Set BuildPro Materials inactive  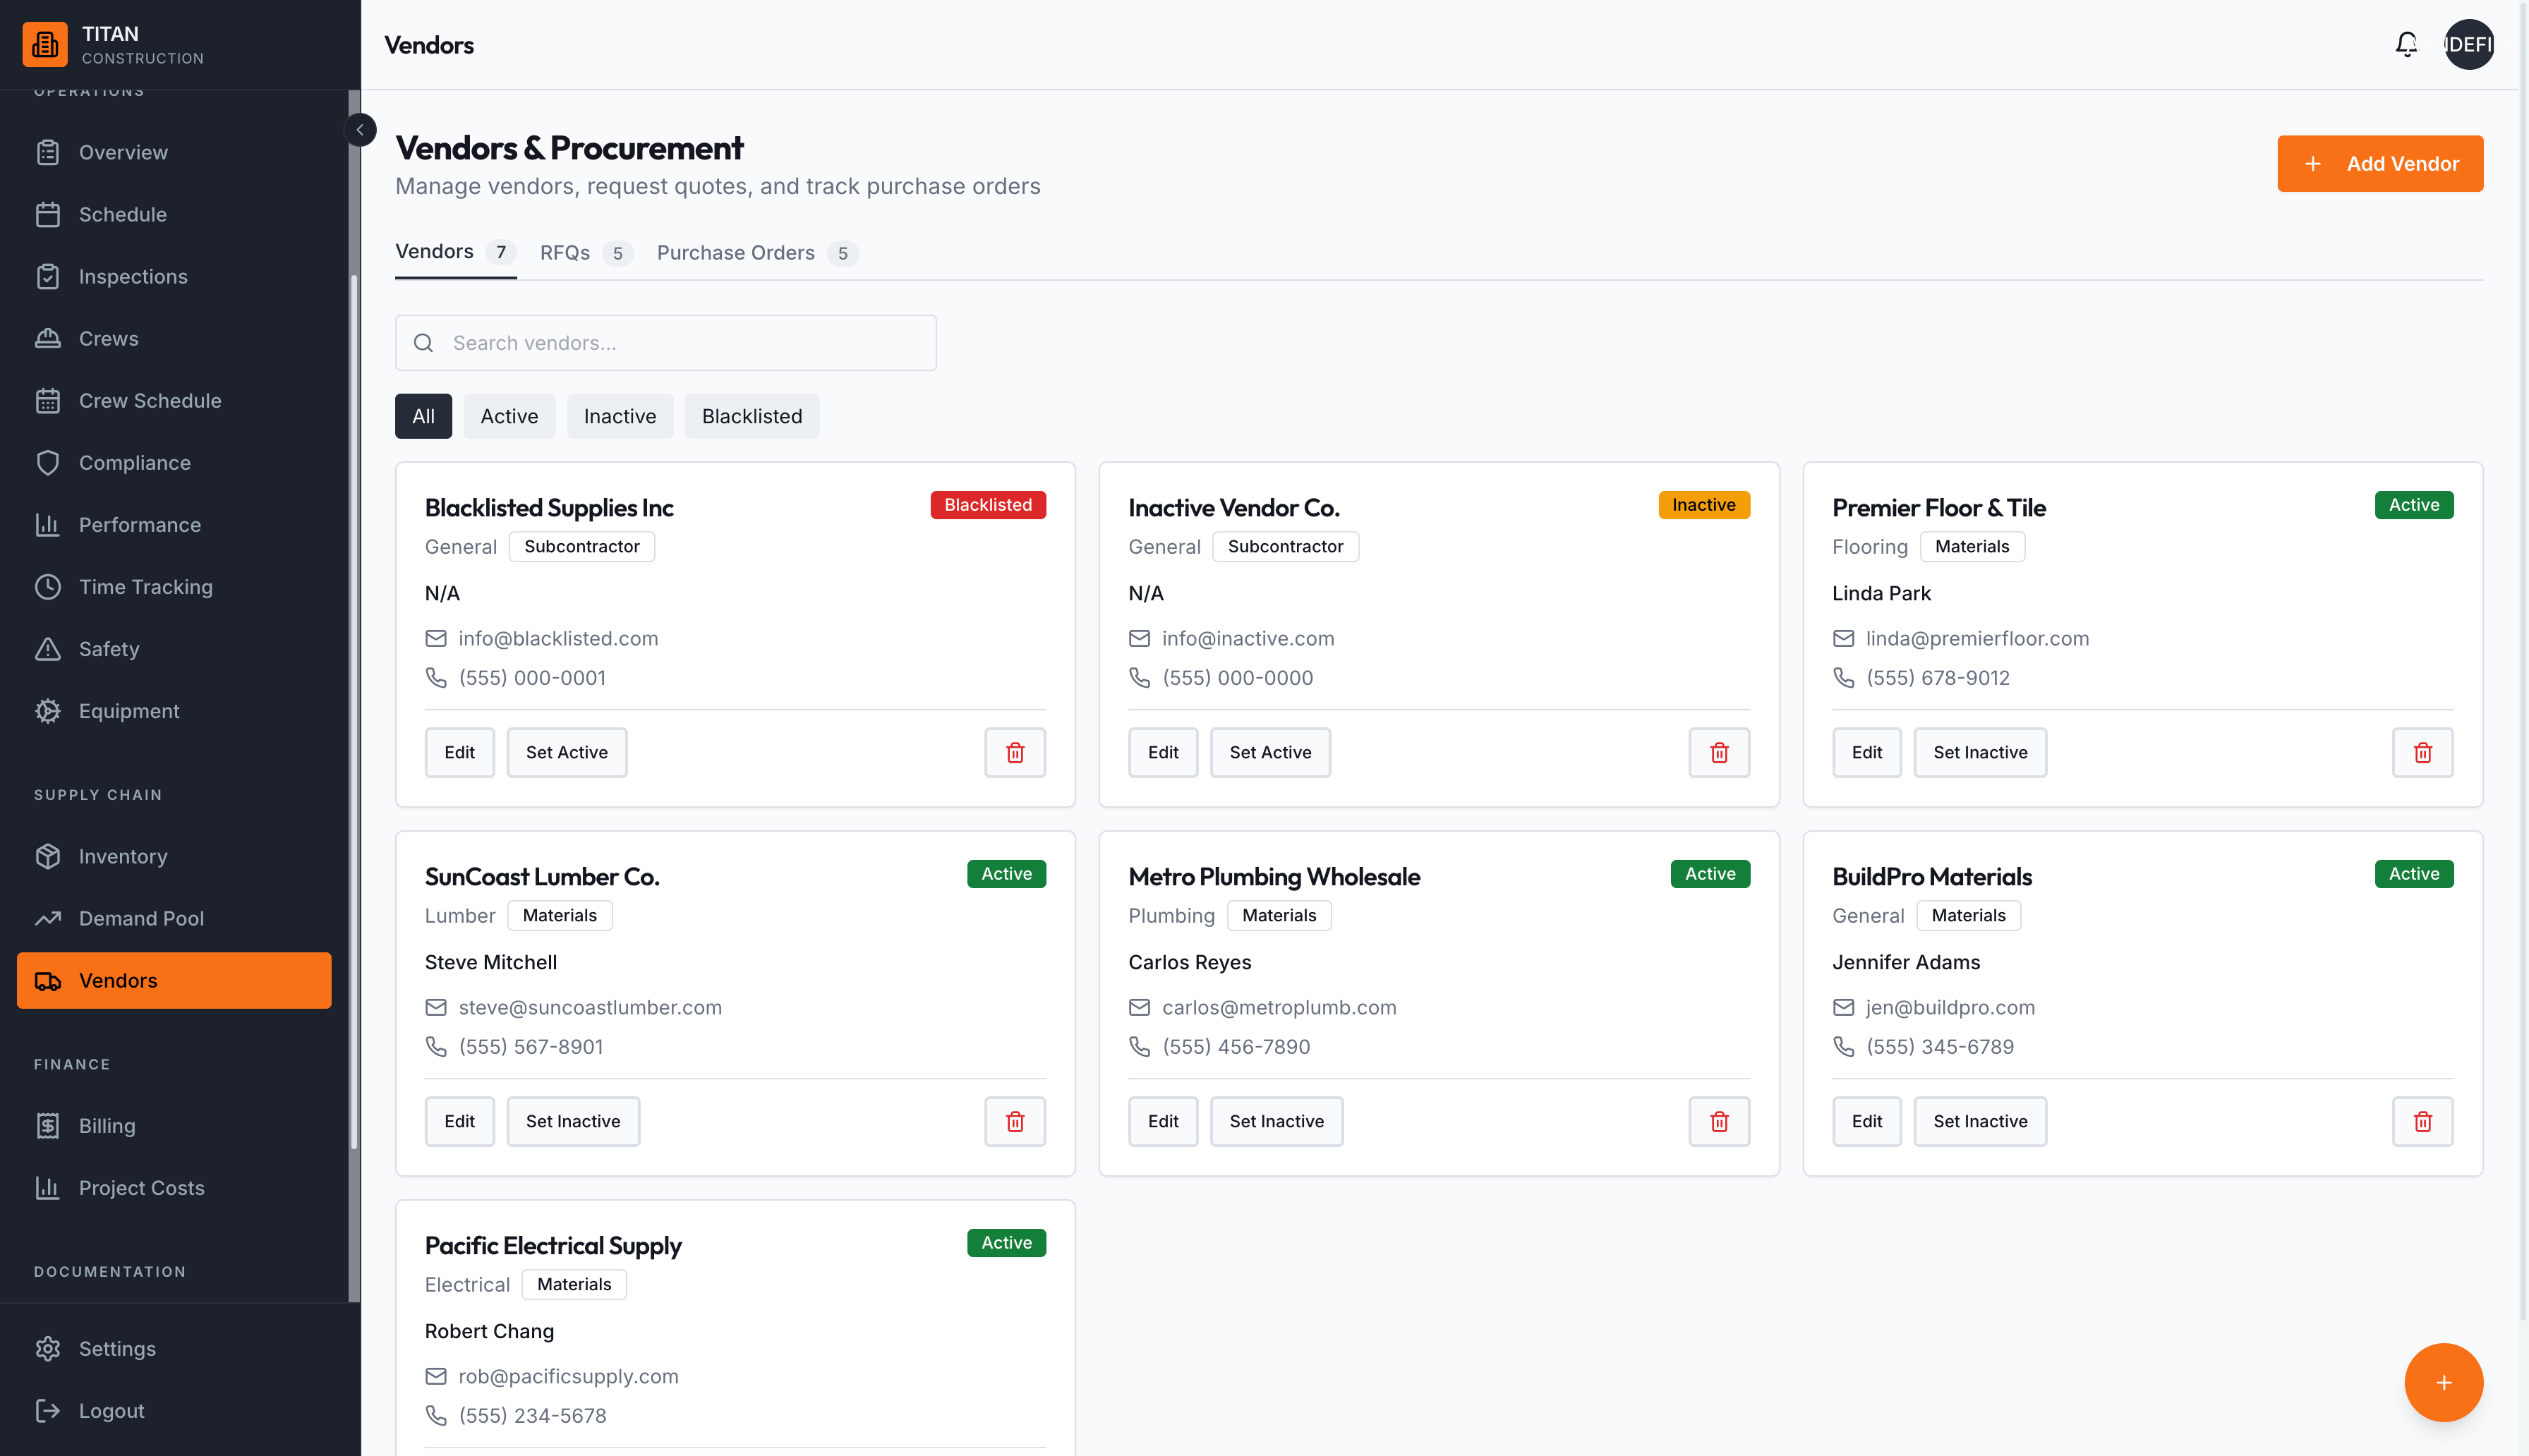point(1980,1121)
